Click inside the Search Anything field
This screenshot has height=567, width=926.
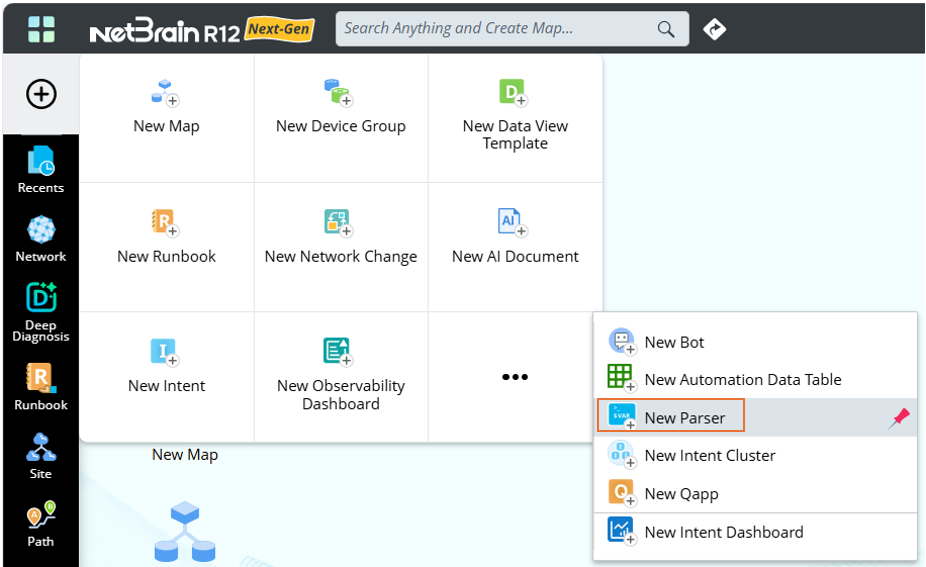(x=512, y=29)
